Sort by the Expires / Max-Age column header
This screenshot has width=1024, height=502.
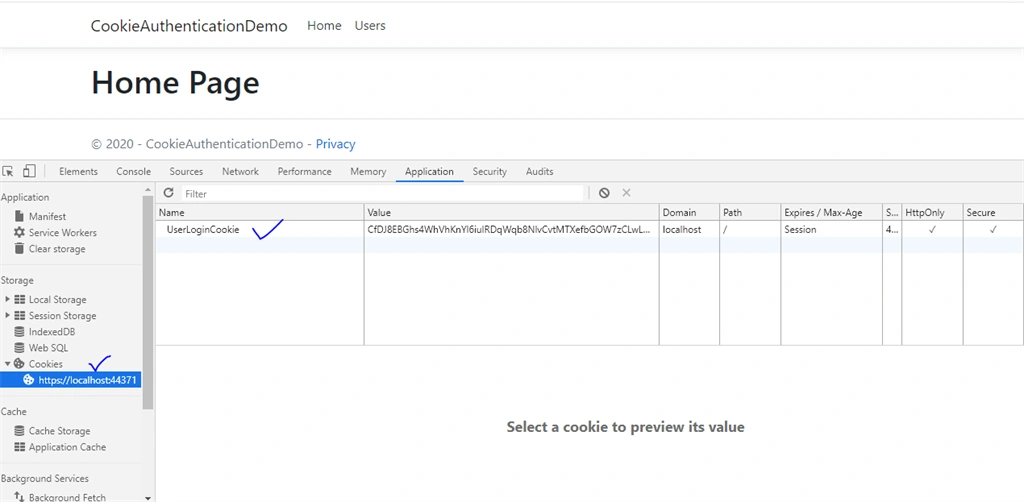coord(831,212)
